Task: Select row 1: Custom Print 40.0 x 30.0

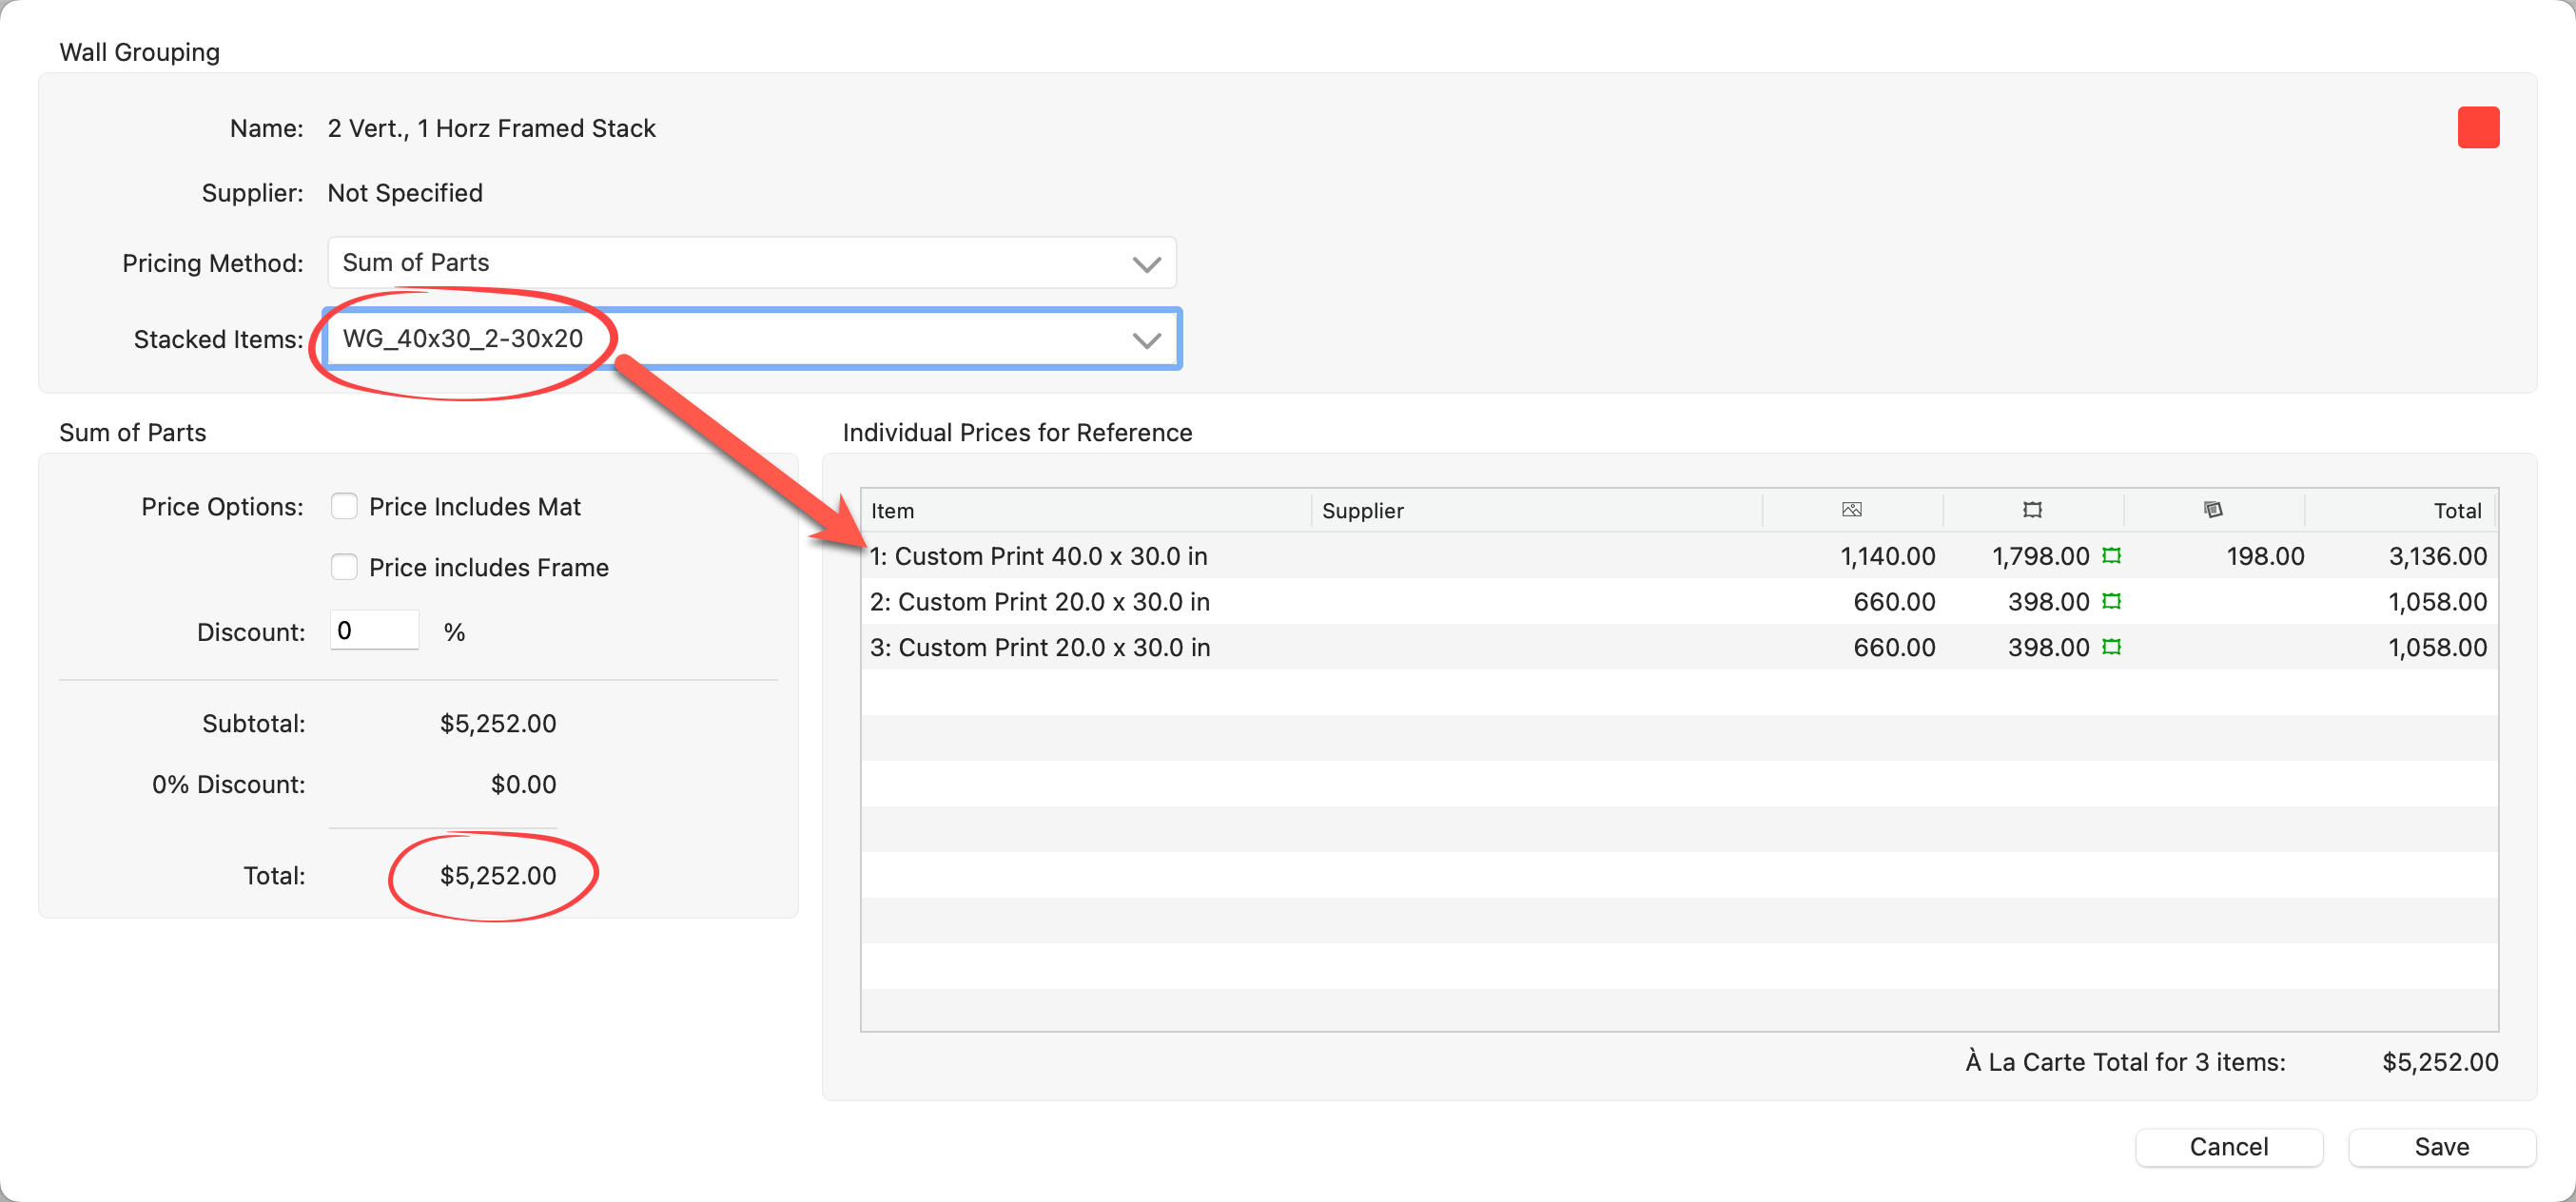Action: coord(1038,556)
